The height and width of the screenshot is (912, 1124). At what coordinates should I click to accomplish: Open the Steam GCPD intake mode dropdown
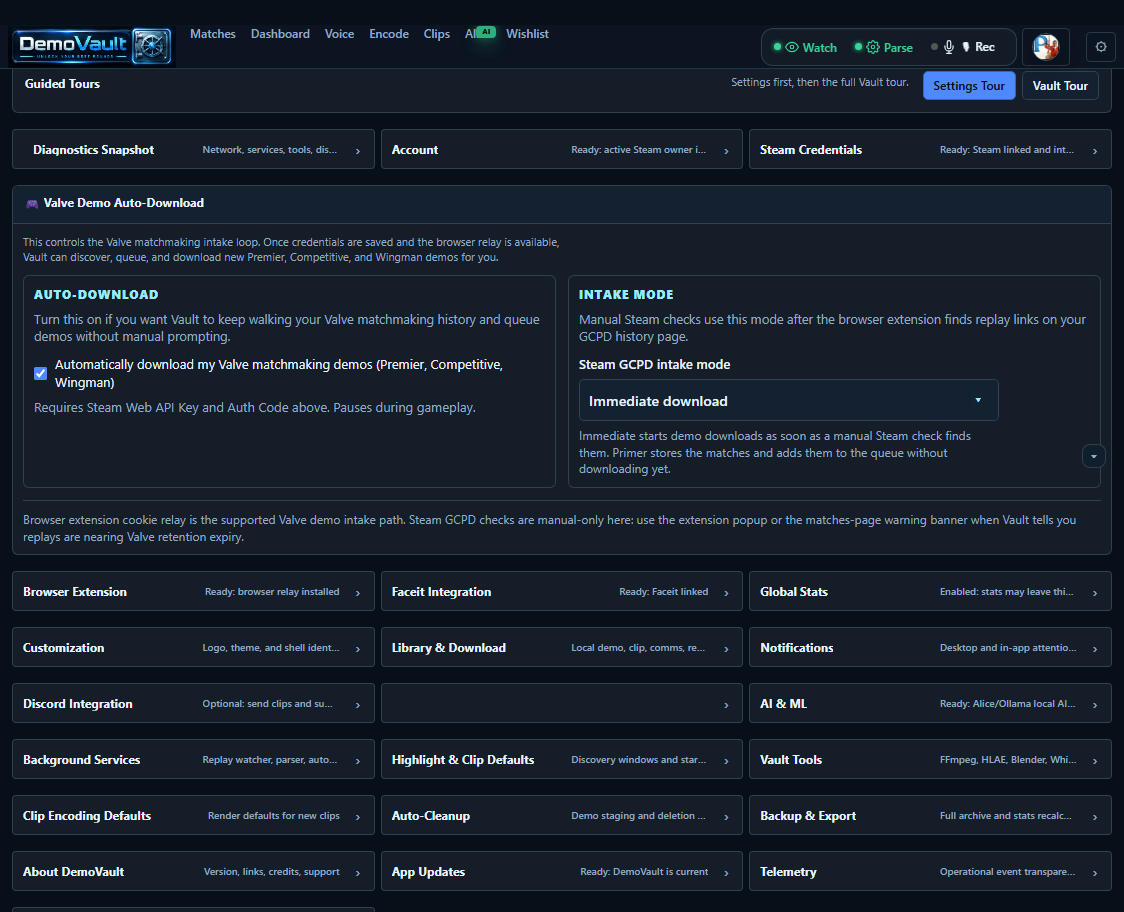pyautogui.click(x=788, y=401)
